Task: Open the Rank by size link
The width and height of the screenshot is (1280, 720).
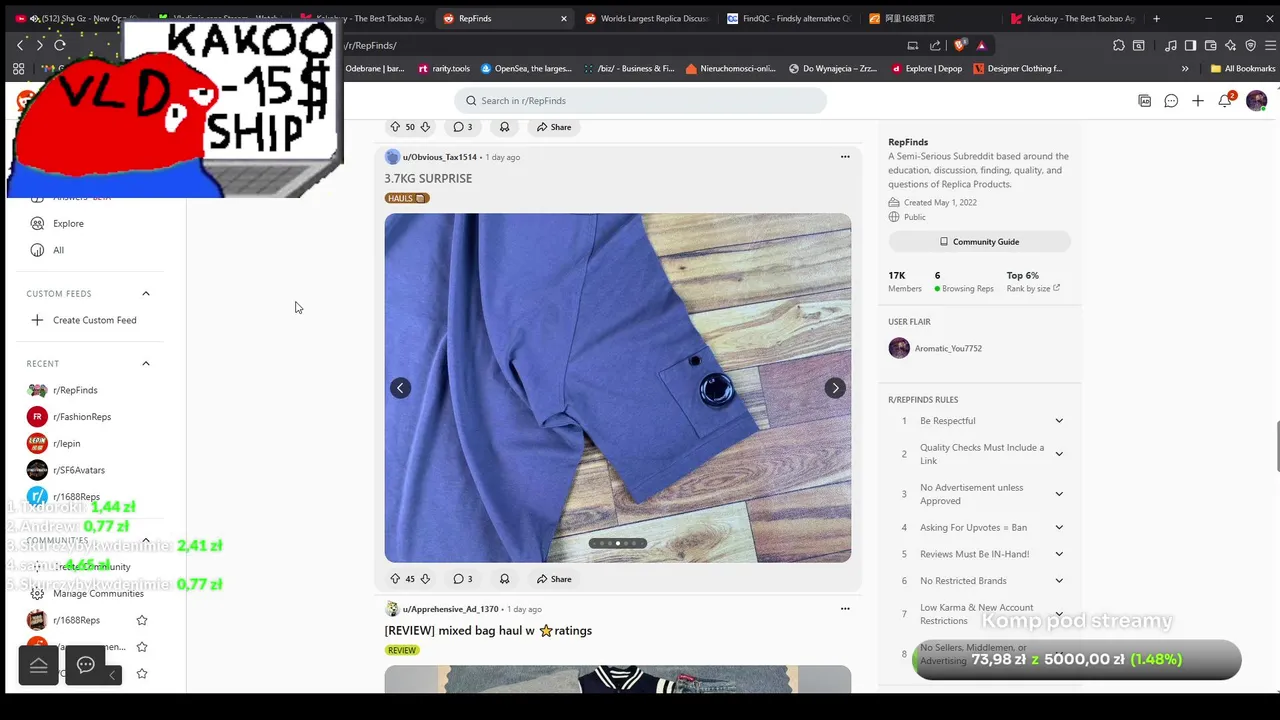Action: tap(1033, 289)
